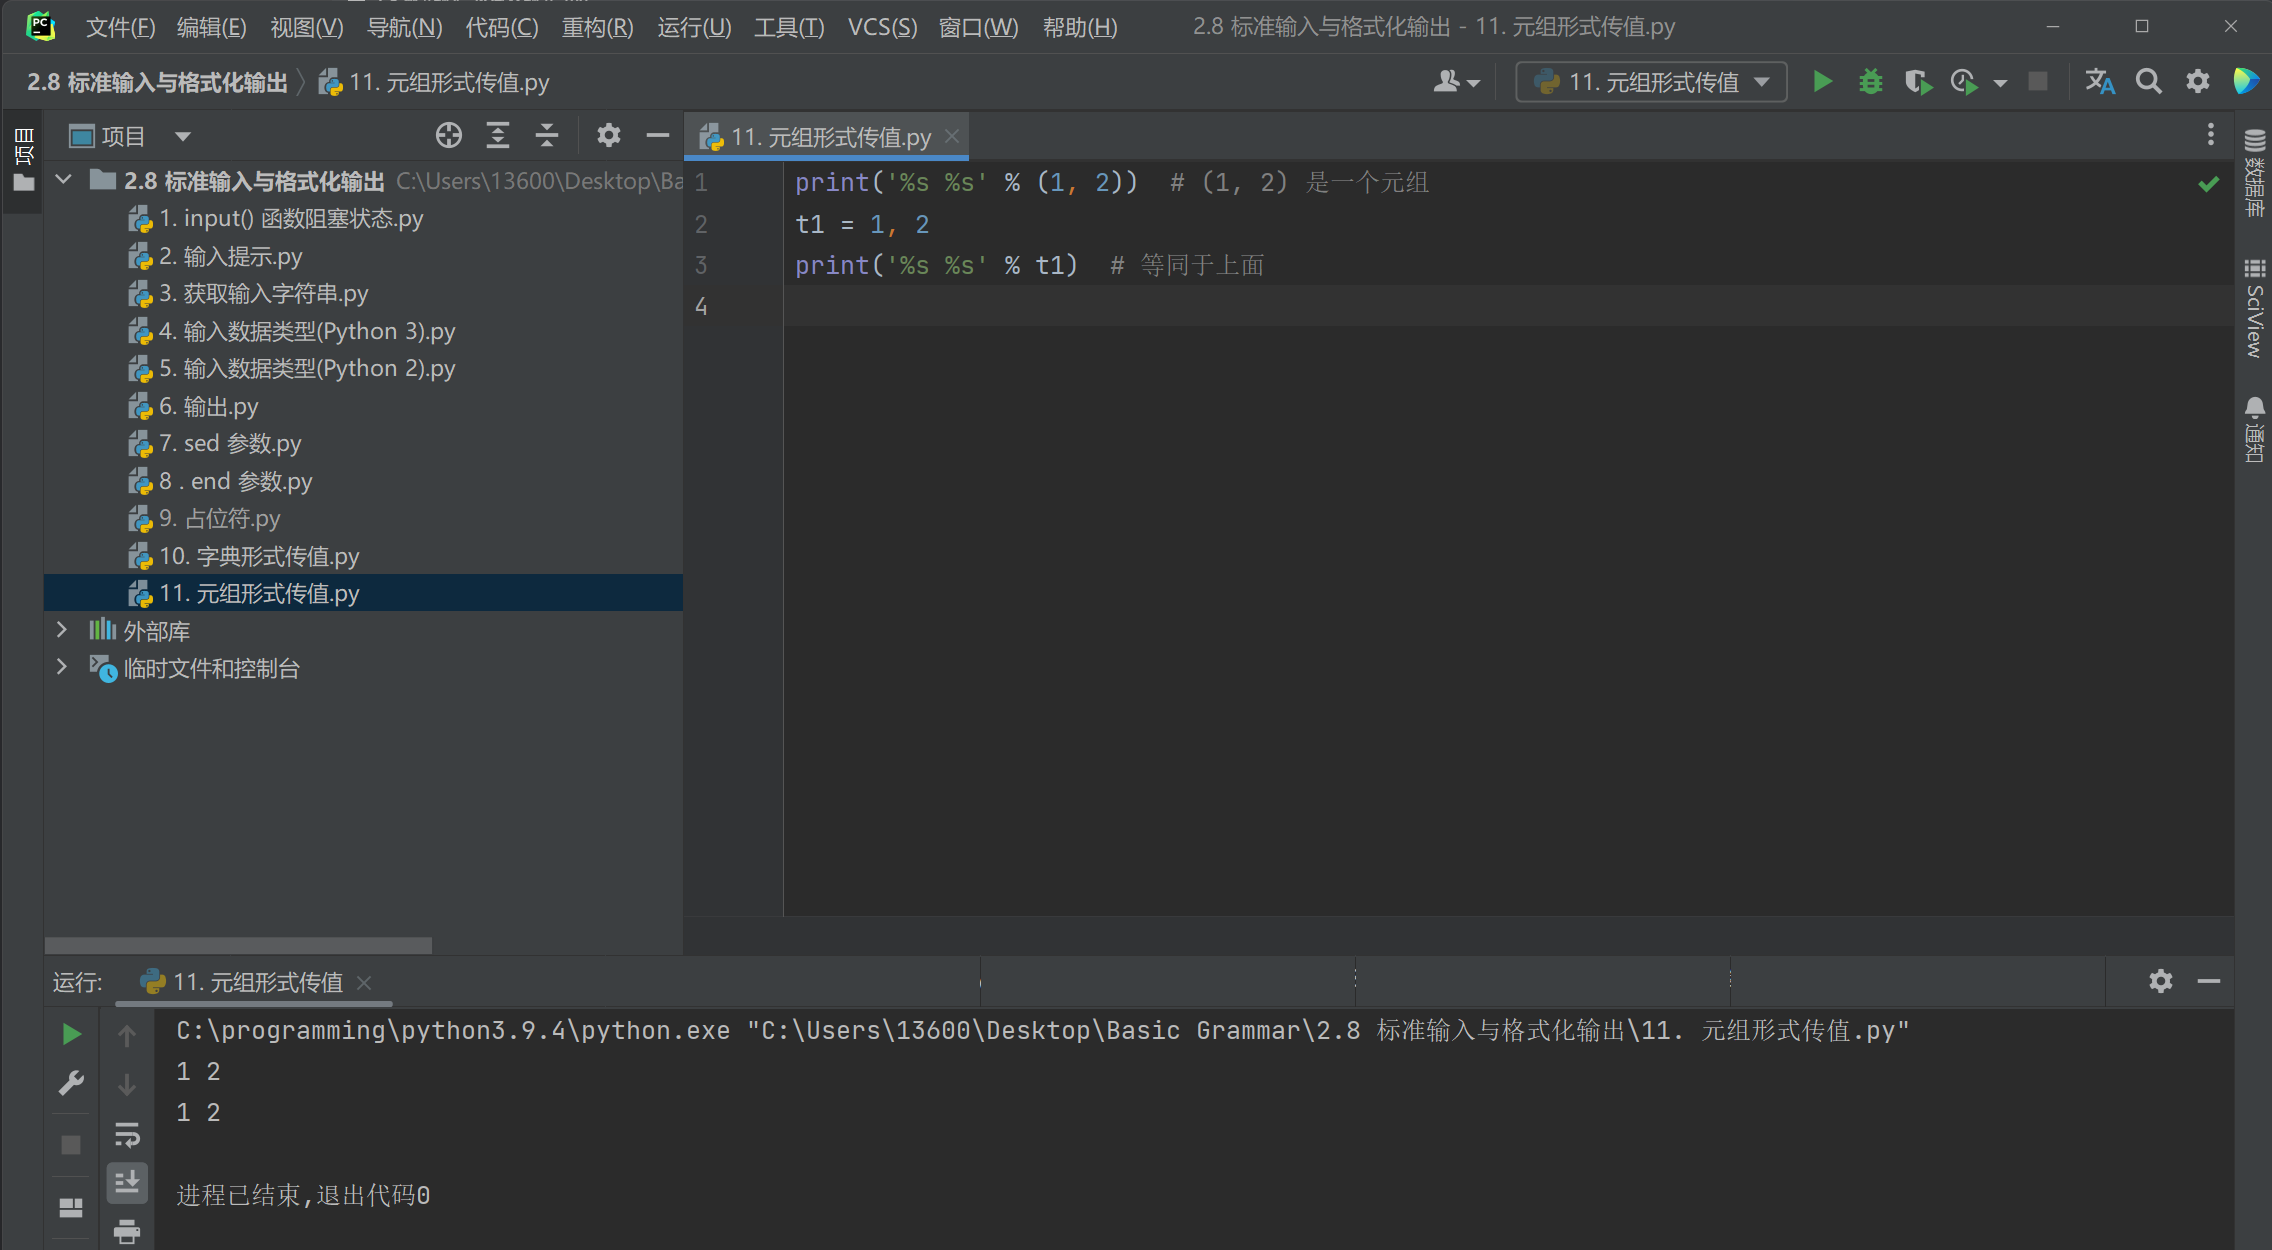Open the 窗口(W) menu
This screenshot has width=2272, height=1250.
click(x=978, y=27)
